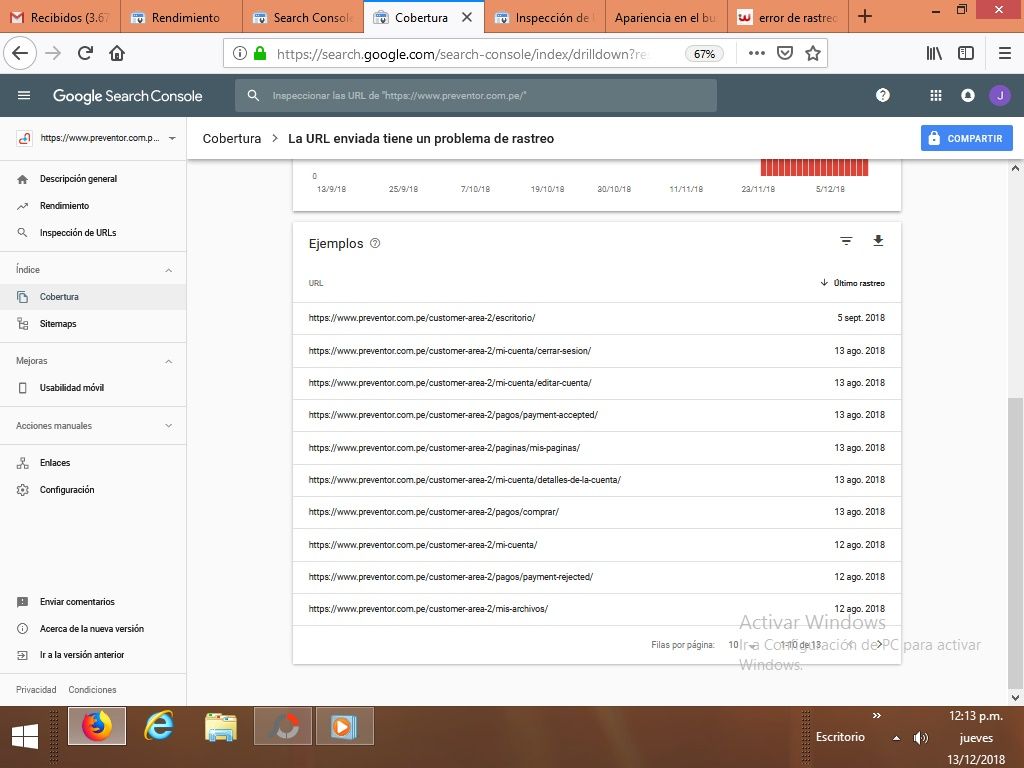Open Rendimiento in the sidebar
Screen dimensions: 1024x768
pos(93,206)
